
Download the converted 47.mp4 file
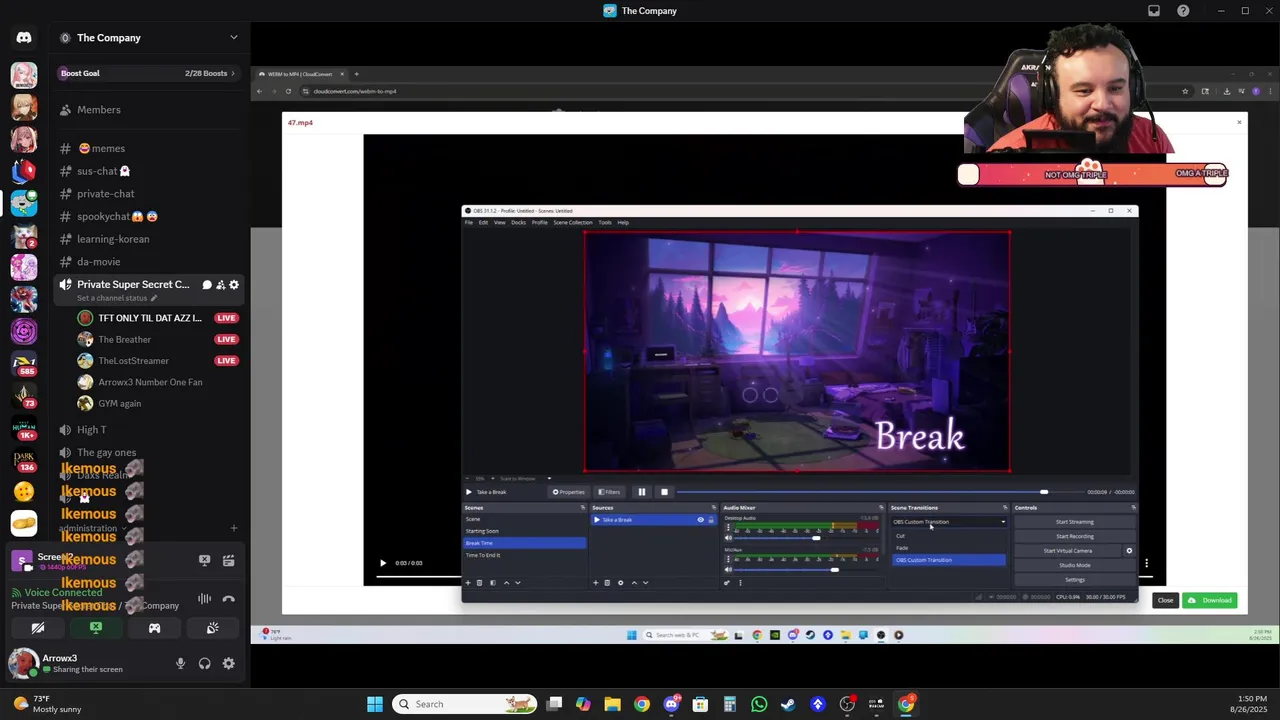tap(1210, 600)
